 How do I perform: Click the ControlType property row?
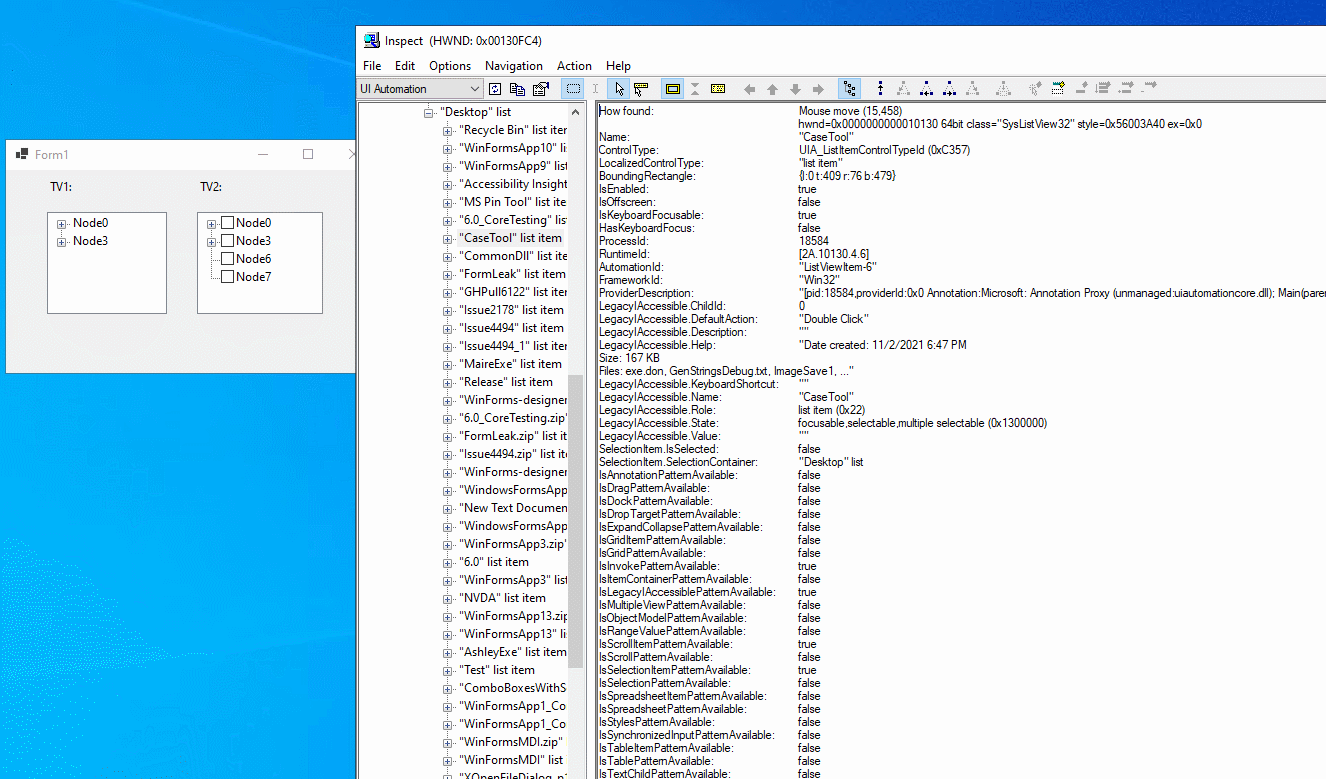click(x=784, y=150)
